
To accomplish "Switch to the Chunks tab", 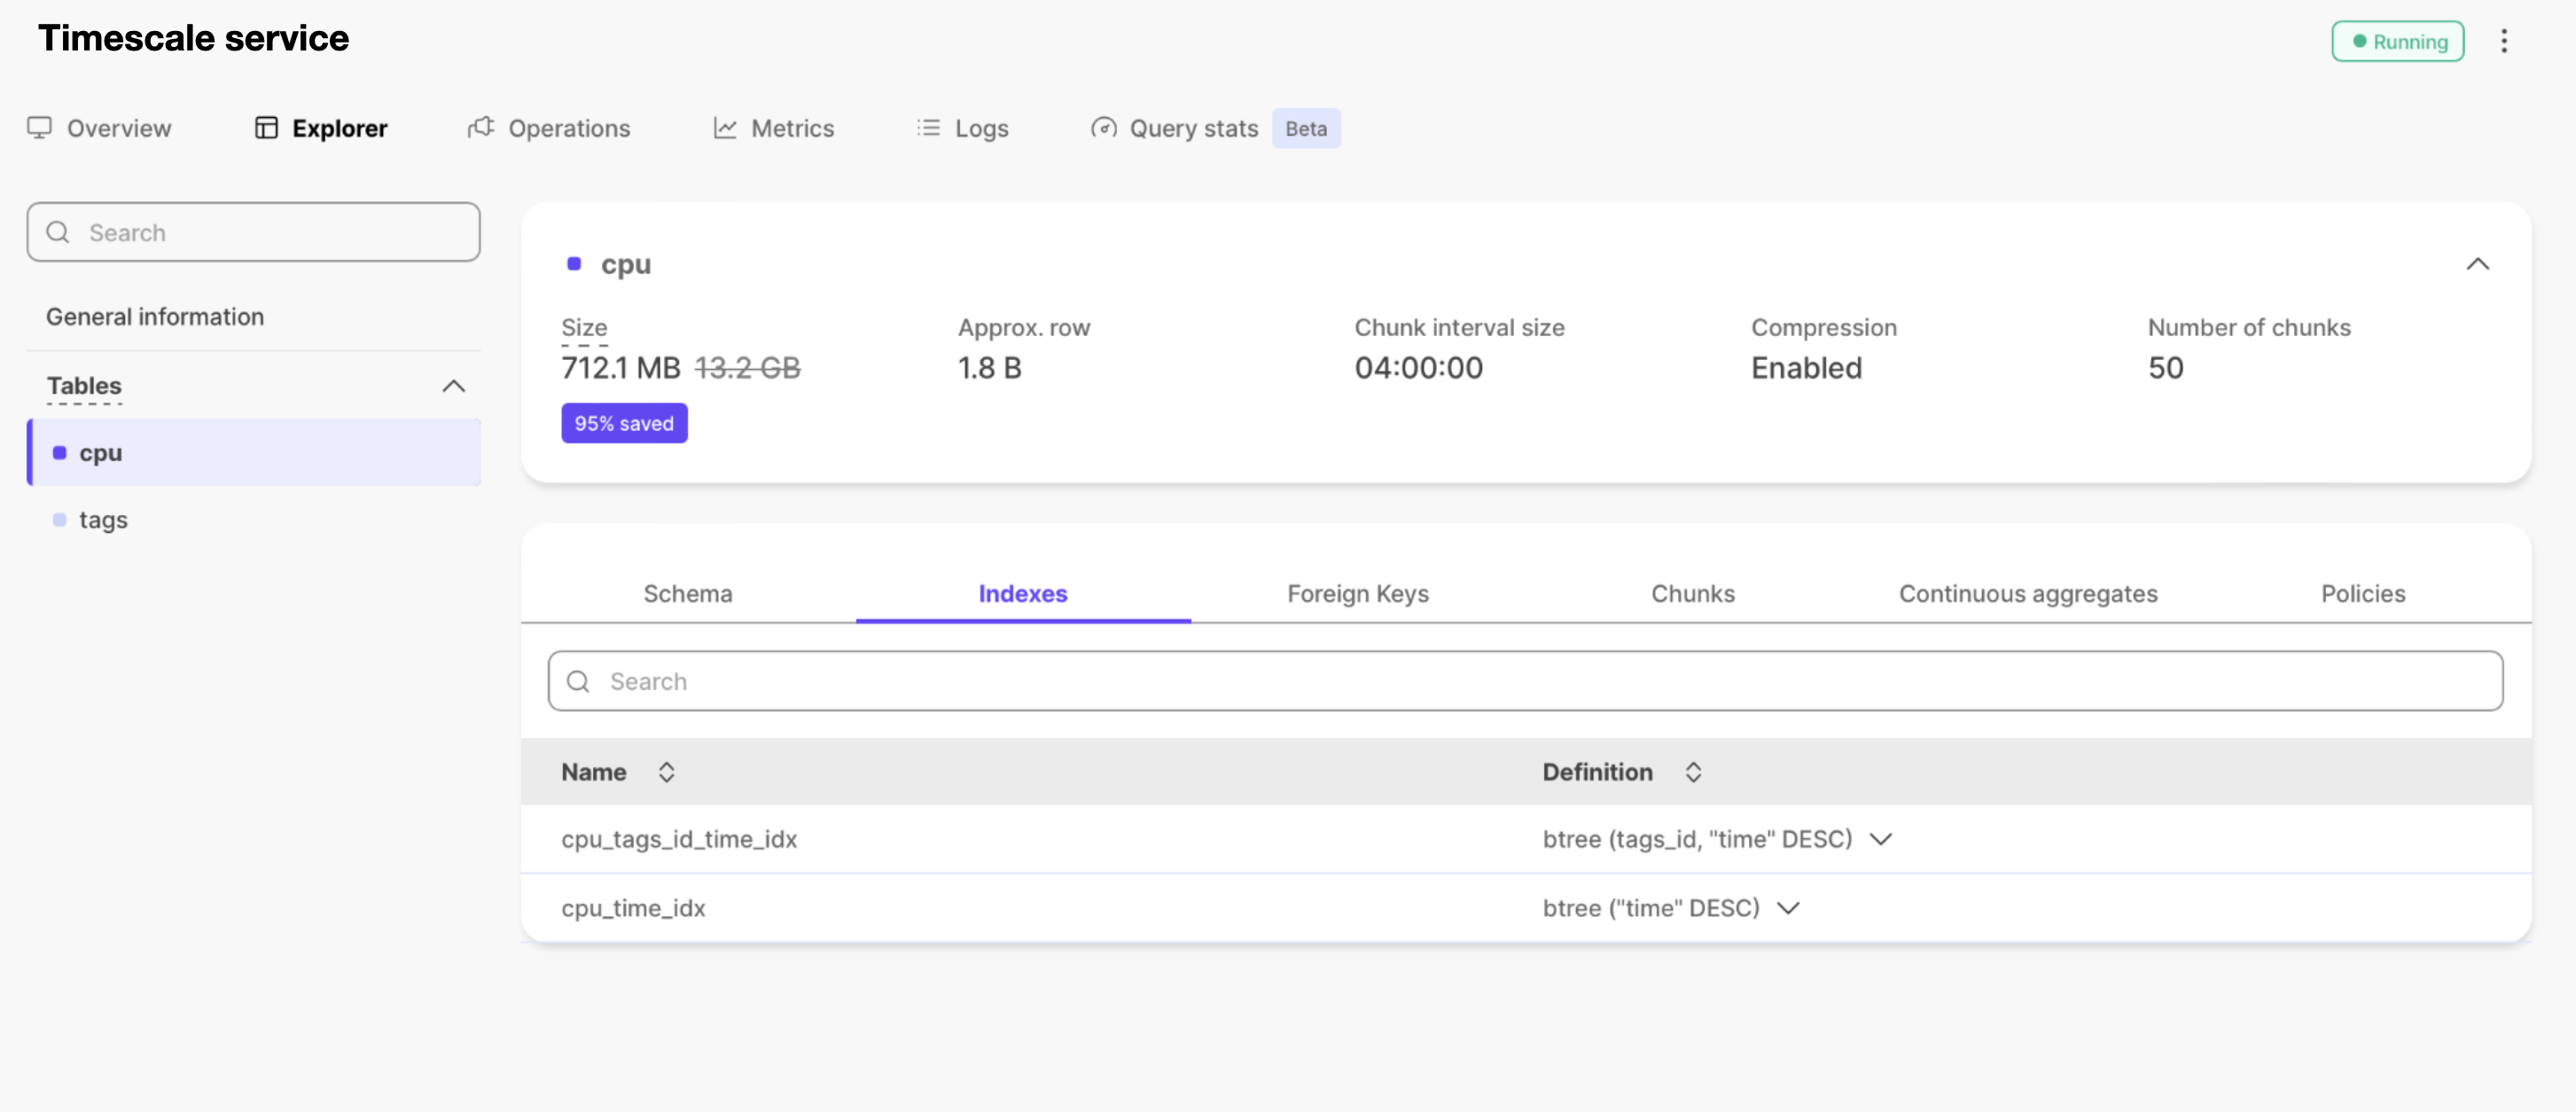I will pos(1692,594).
